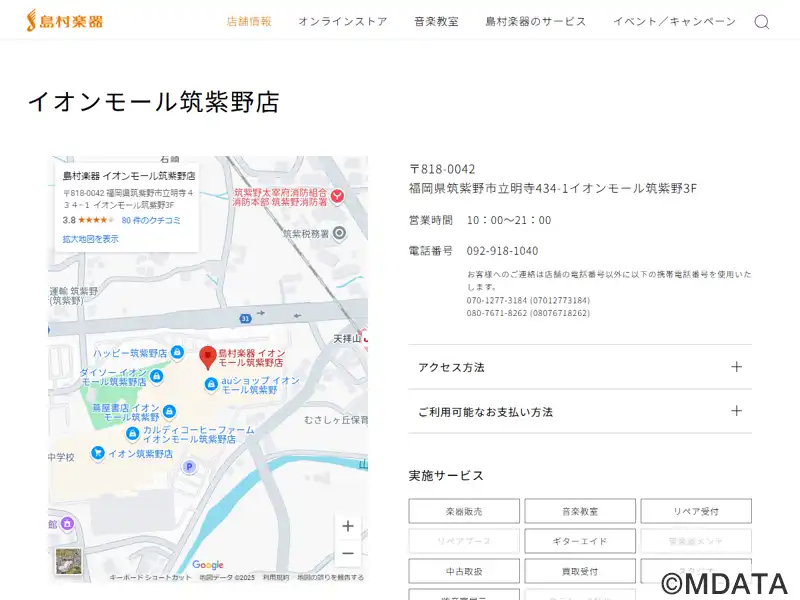Select the 音楽教室 navigation item
This screenshot has width=800, height=600.
(436, 21)
